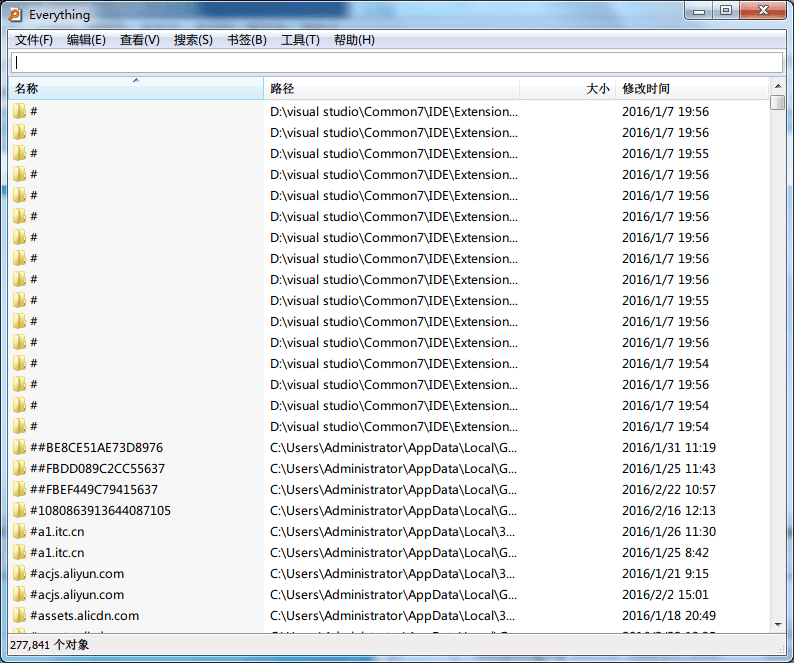
Task: Sort by the 大小 column header
Action: 568,89
